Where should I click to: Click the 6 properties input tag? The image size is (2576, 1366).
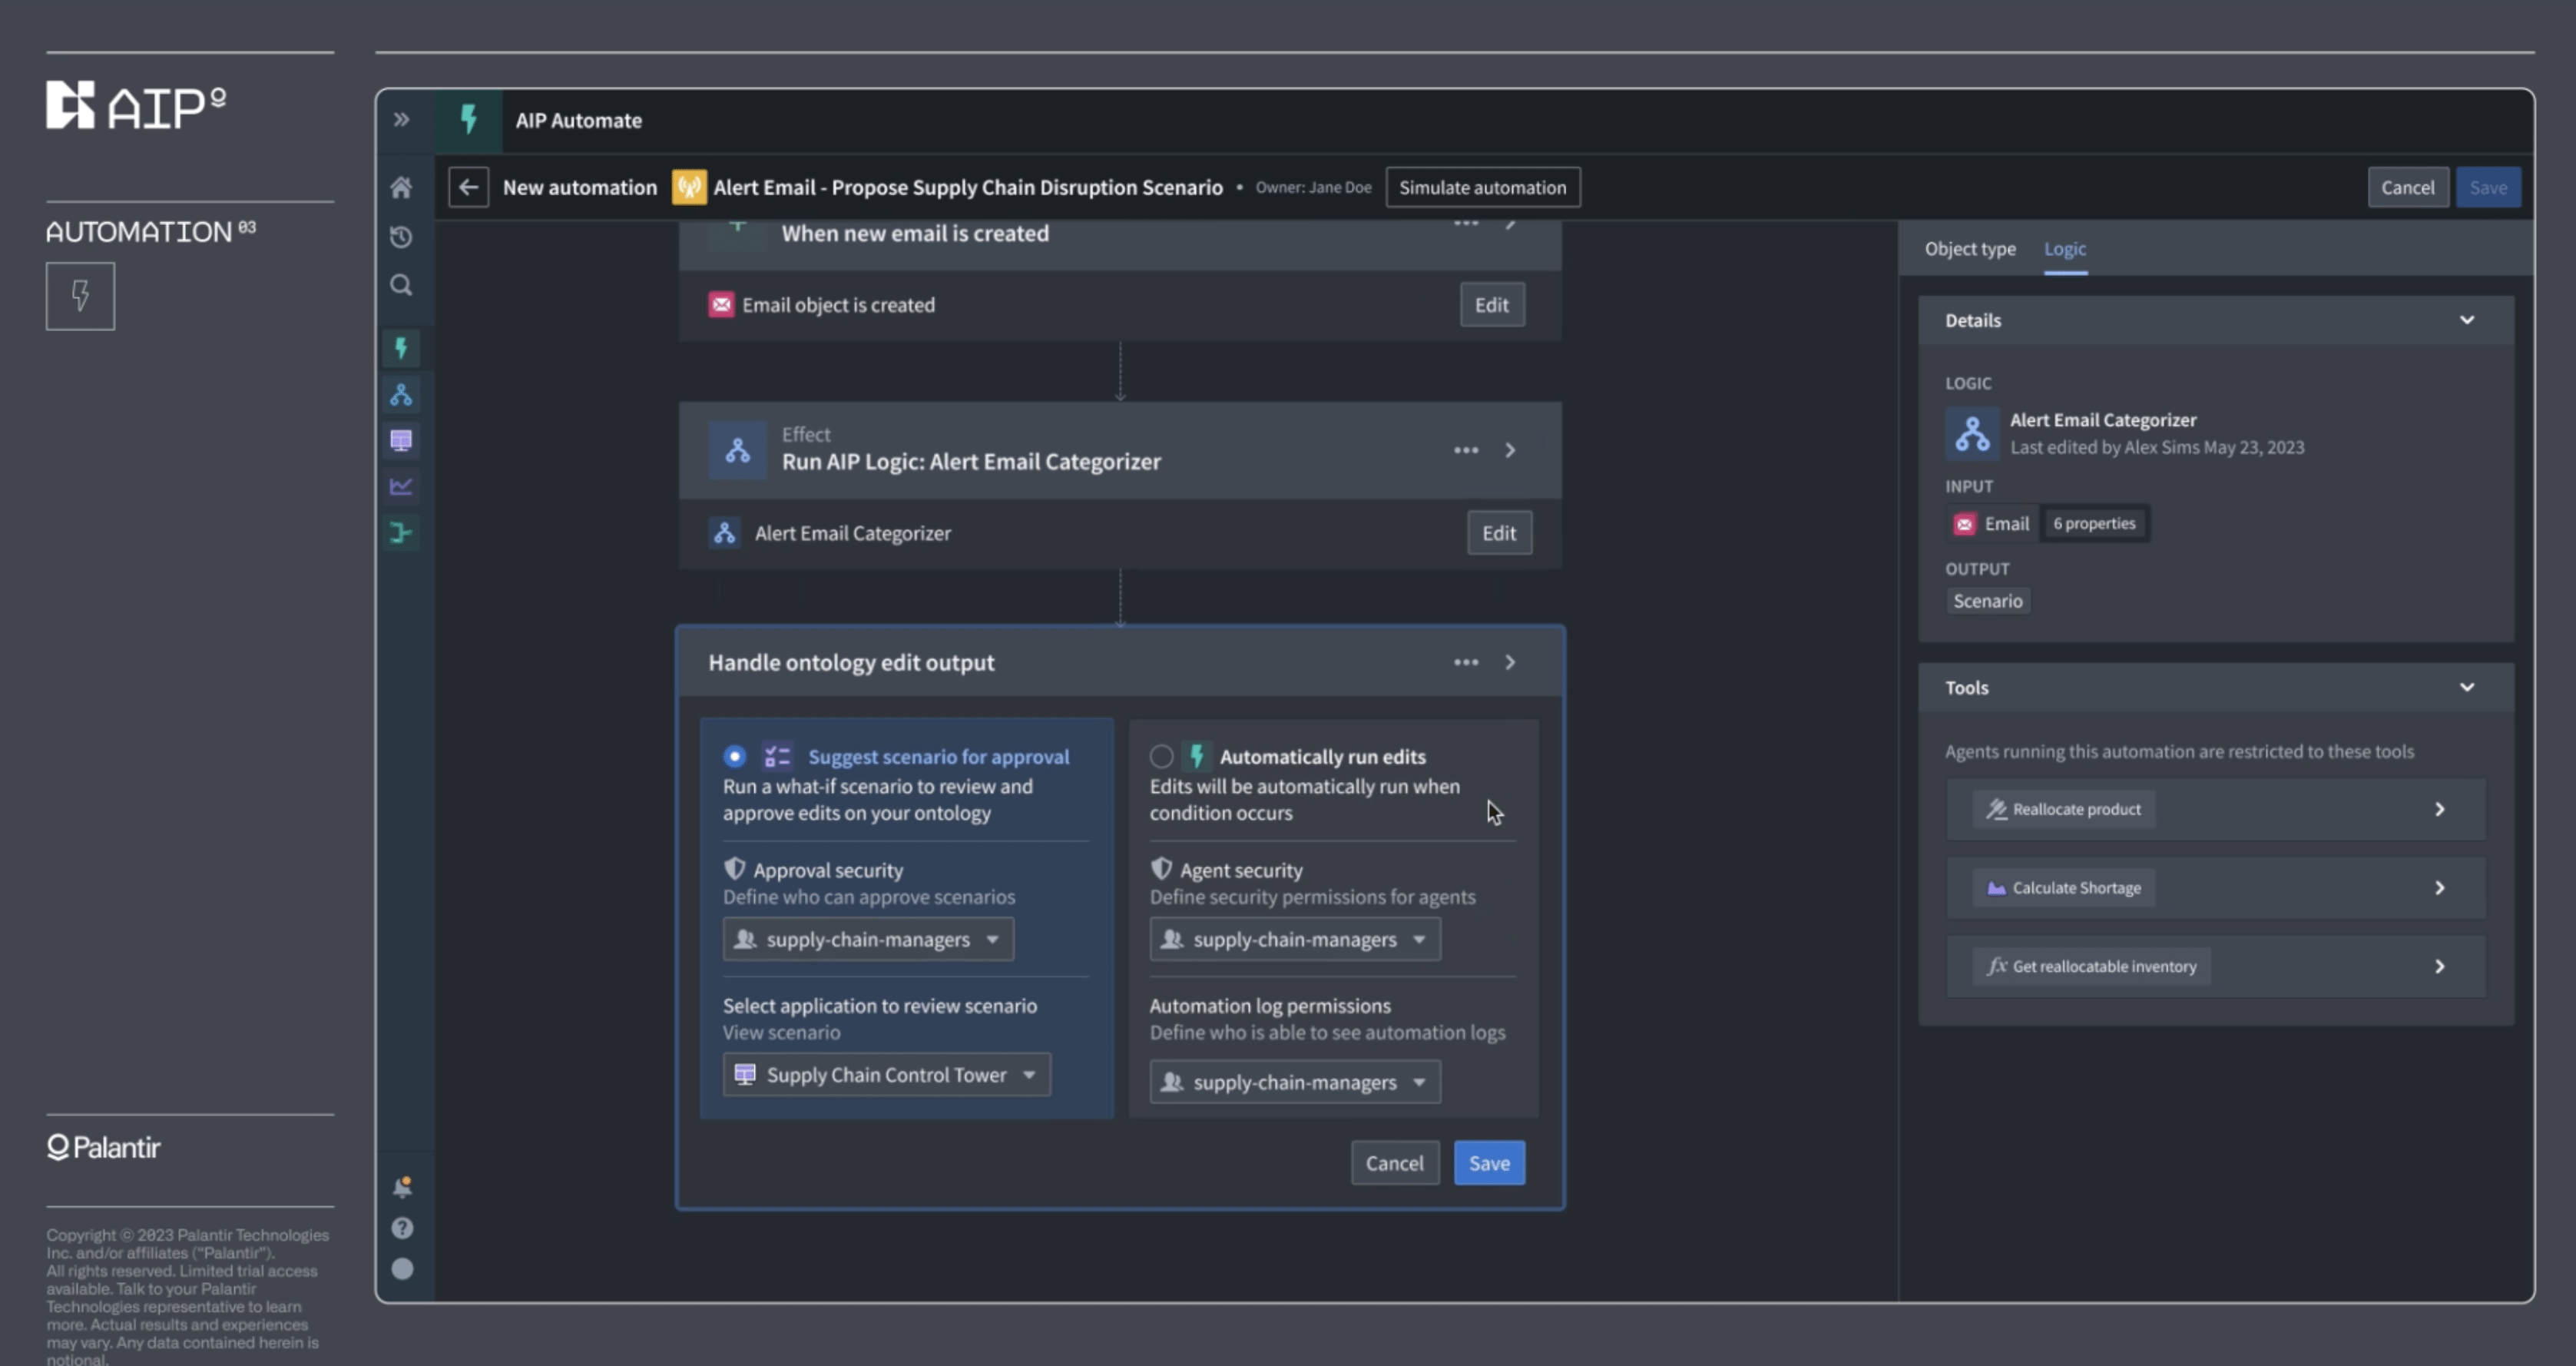tap(2094, 523)
